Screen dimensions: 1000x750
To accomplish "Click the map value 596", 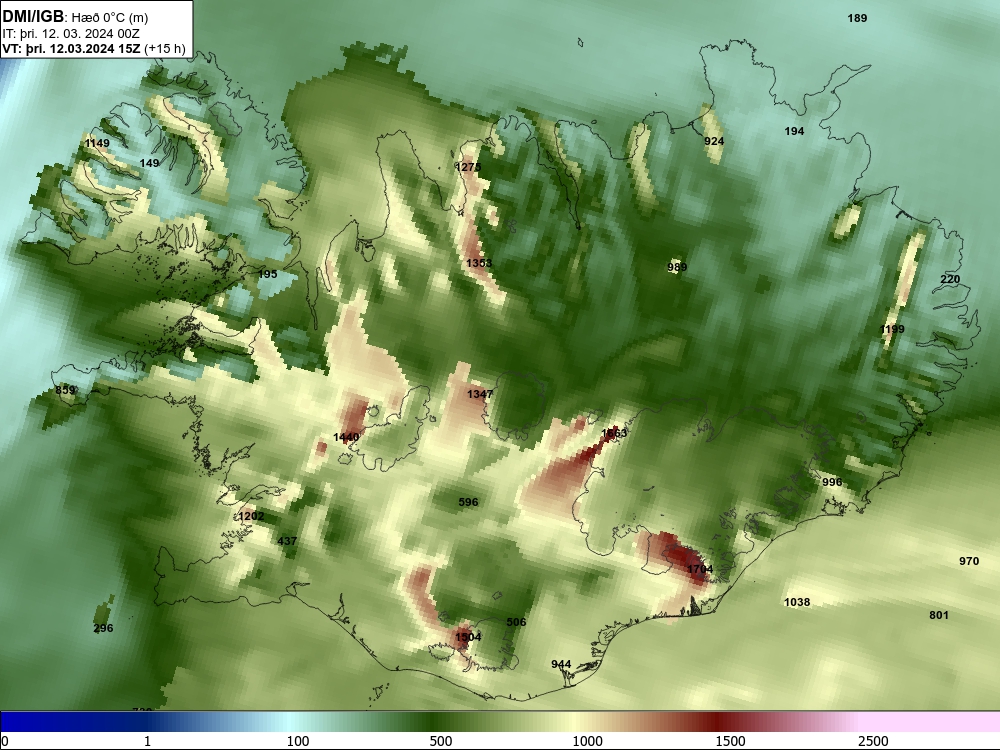I will tap(468, 503).
